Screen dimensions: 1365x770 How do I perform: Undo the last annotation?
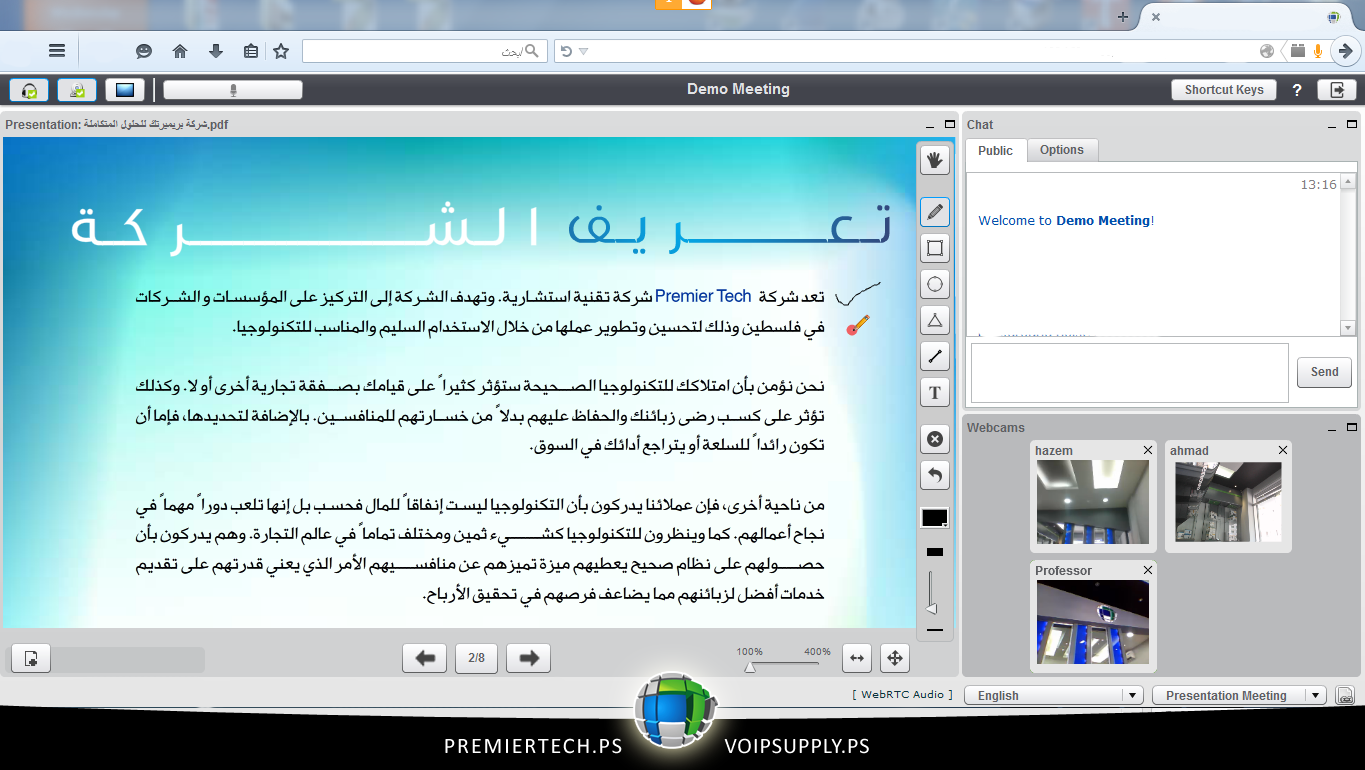click(935, 475)
